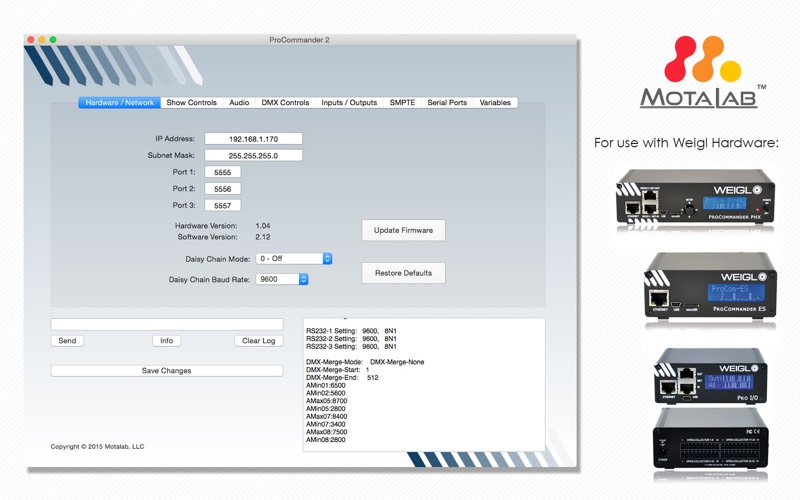Click the Send button
The image size is (800, 500).
point(67,341)
